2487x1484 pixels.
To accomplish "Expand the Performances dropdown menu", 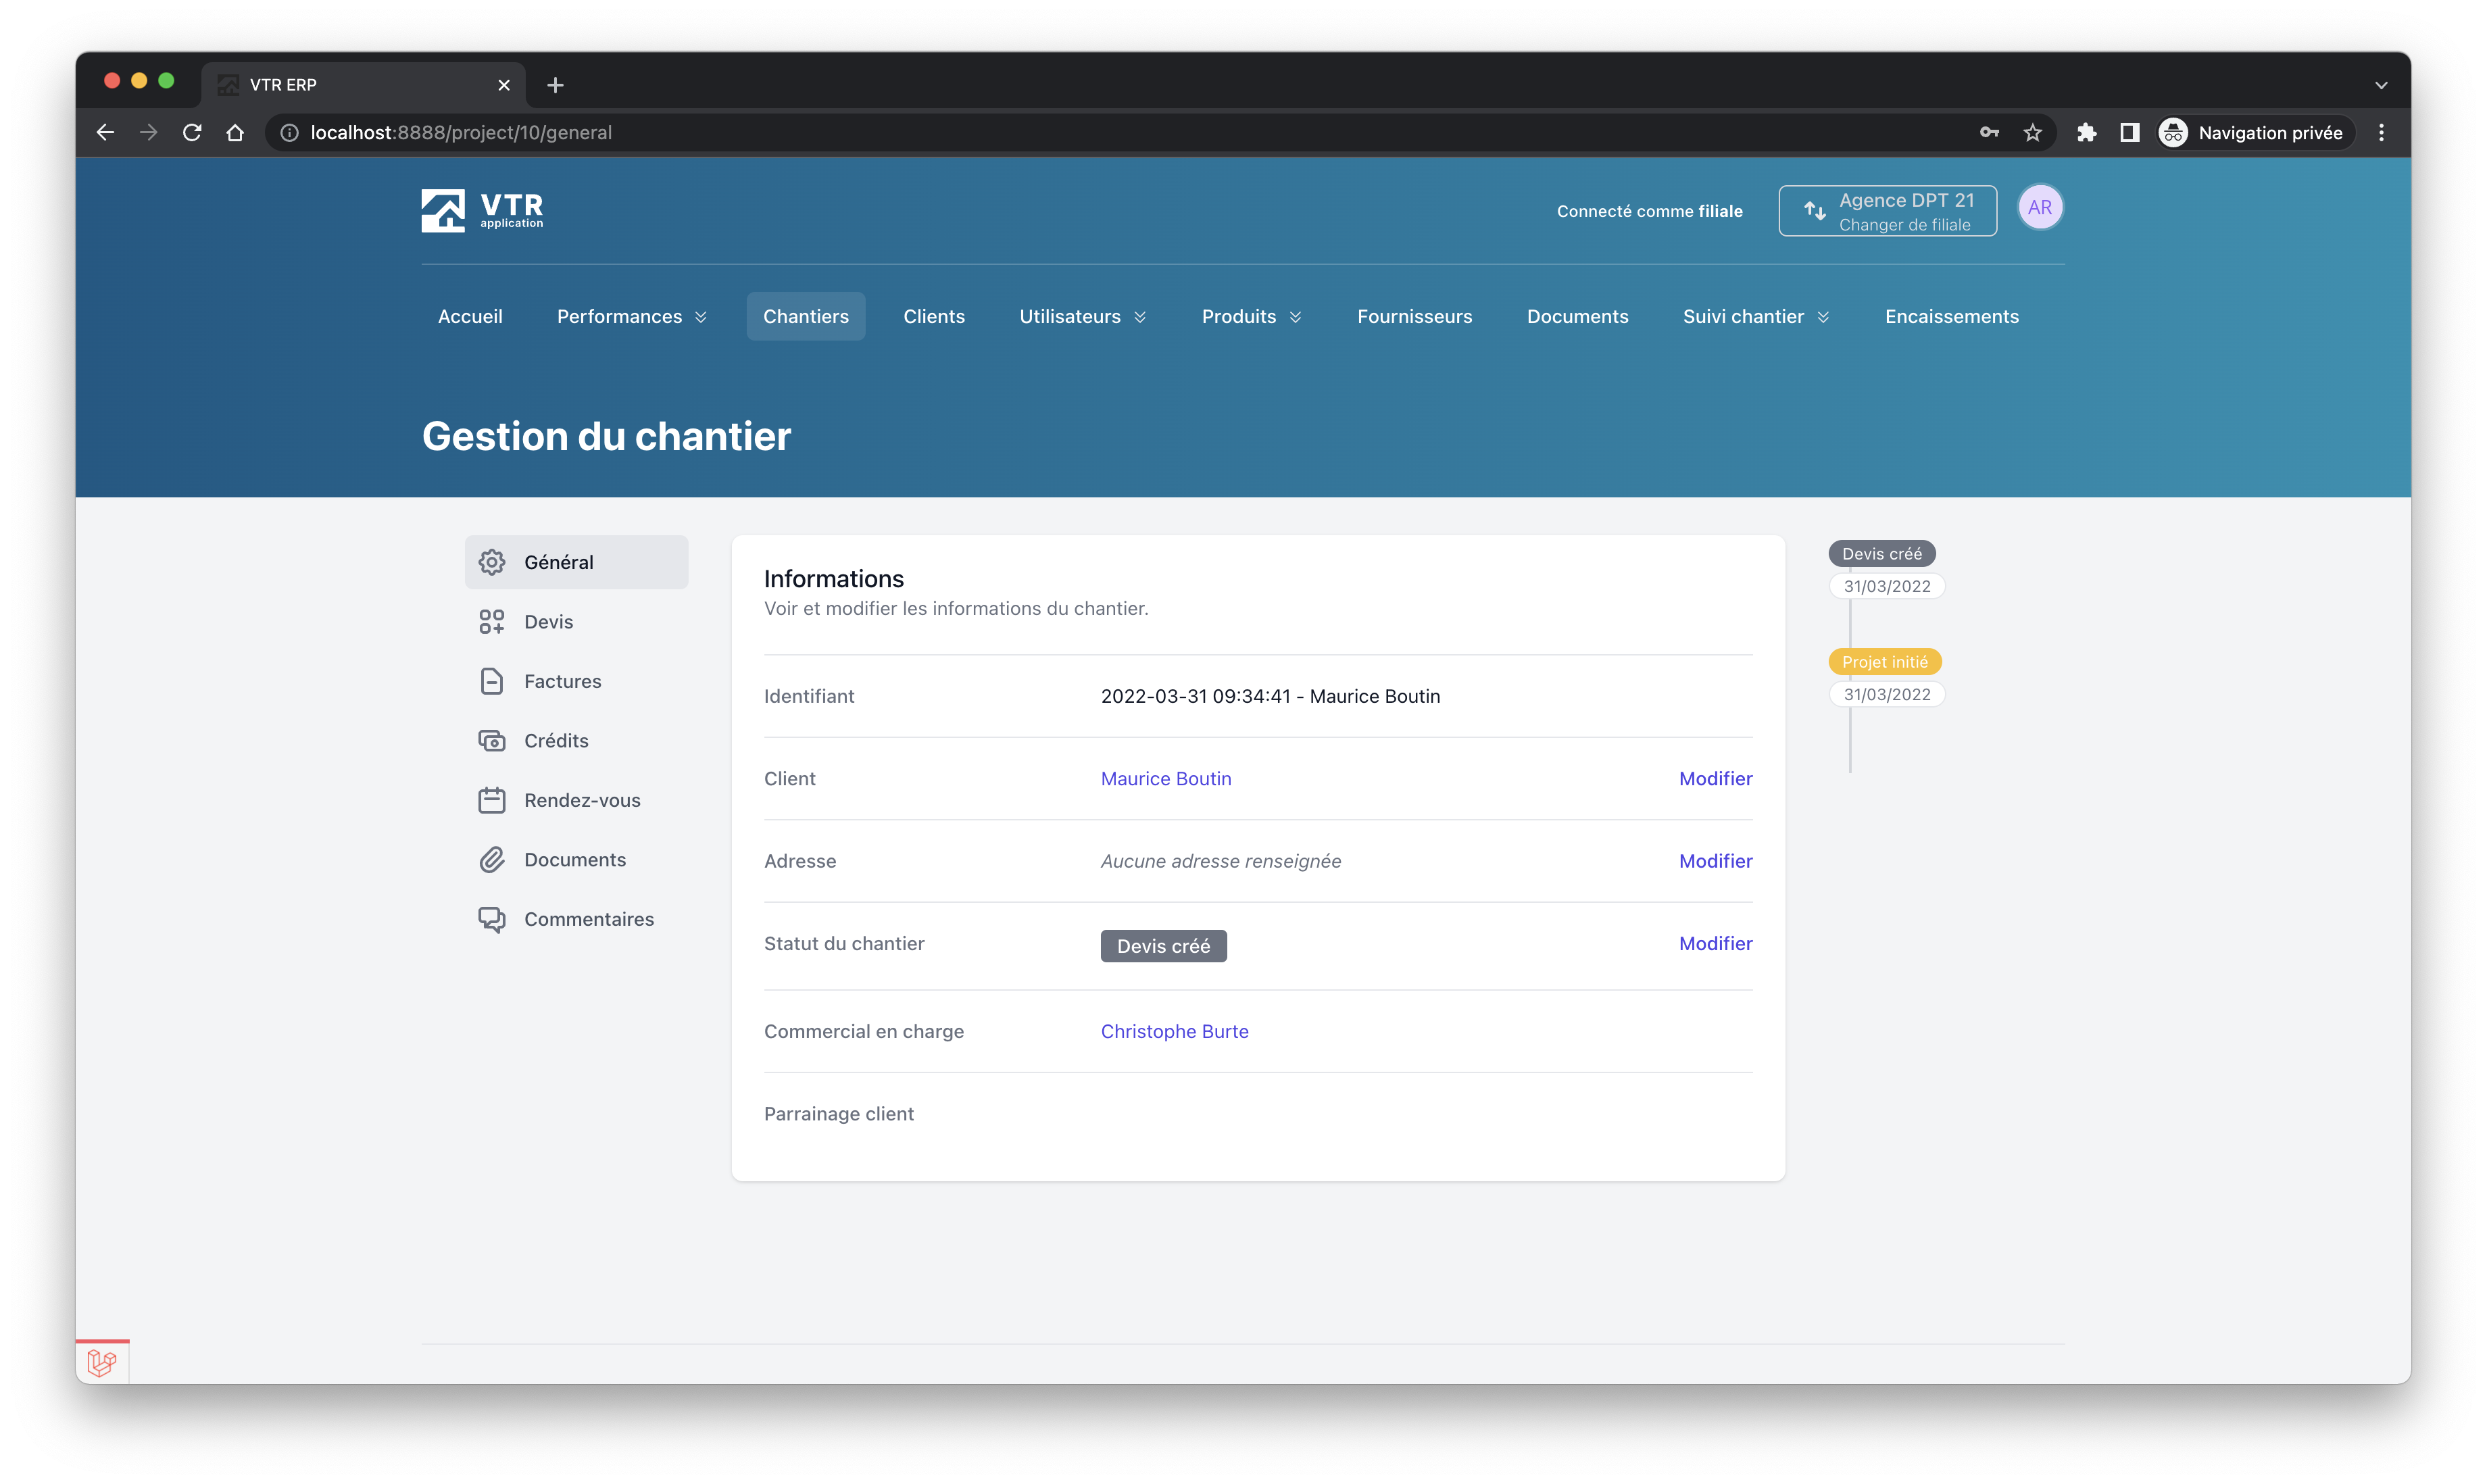I will pos(631,317).
